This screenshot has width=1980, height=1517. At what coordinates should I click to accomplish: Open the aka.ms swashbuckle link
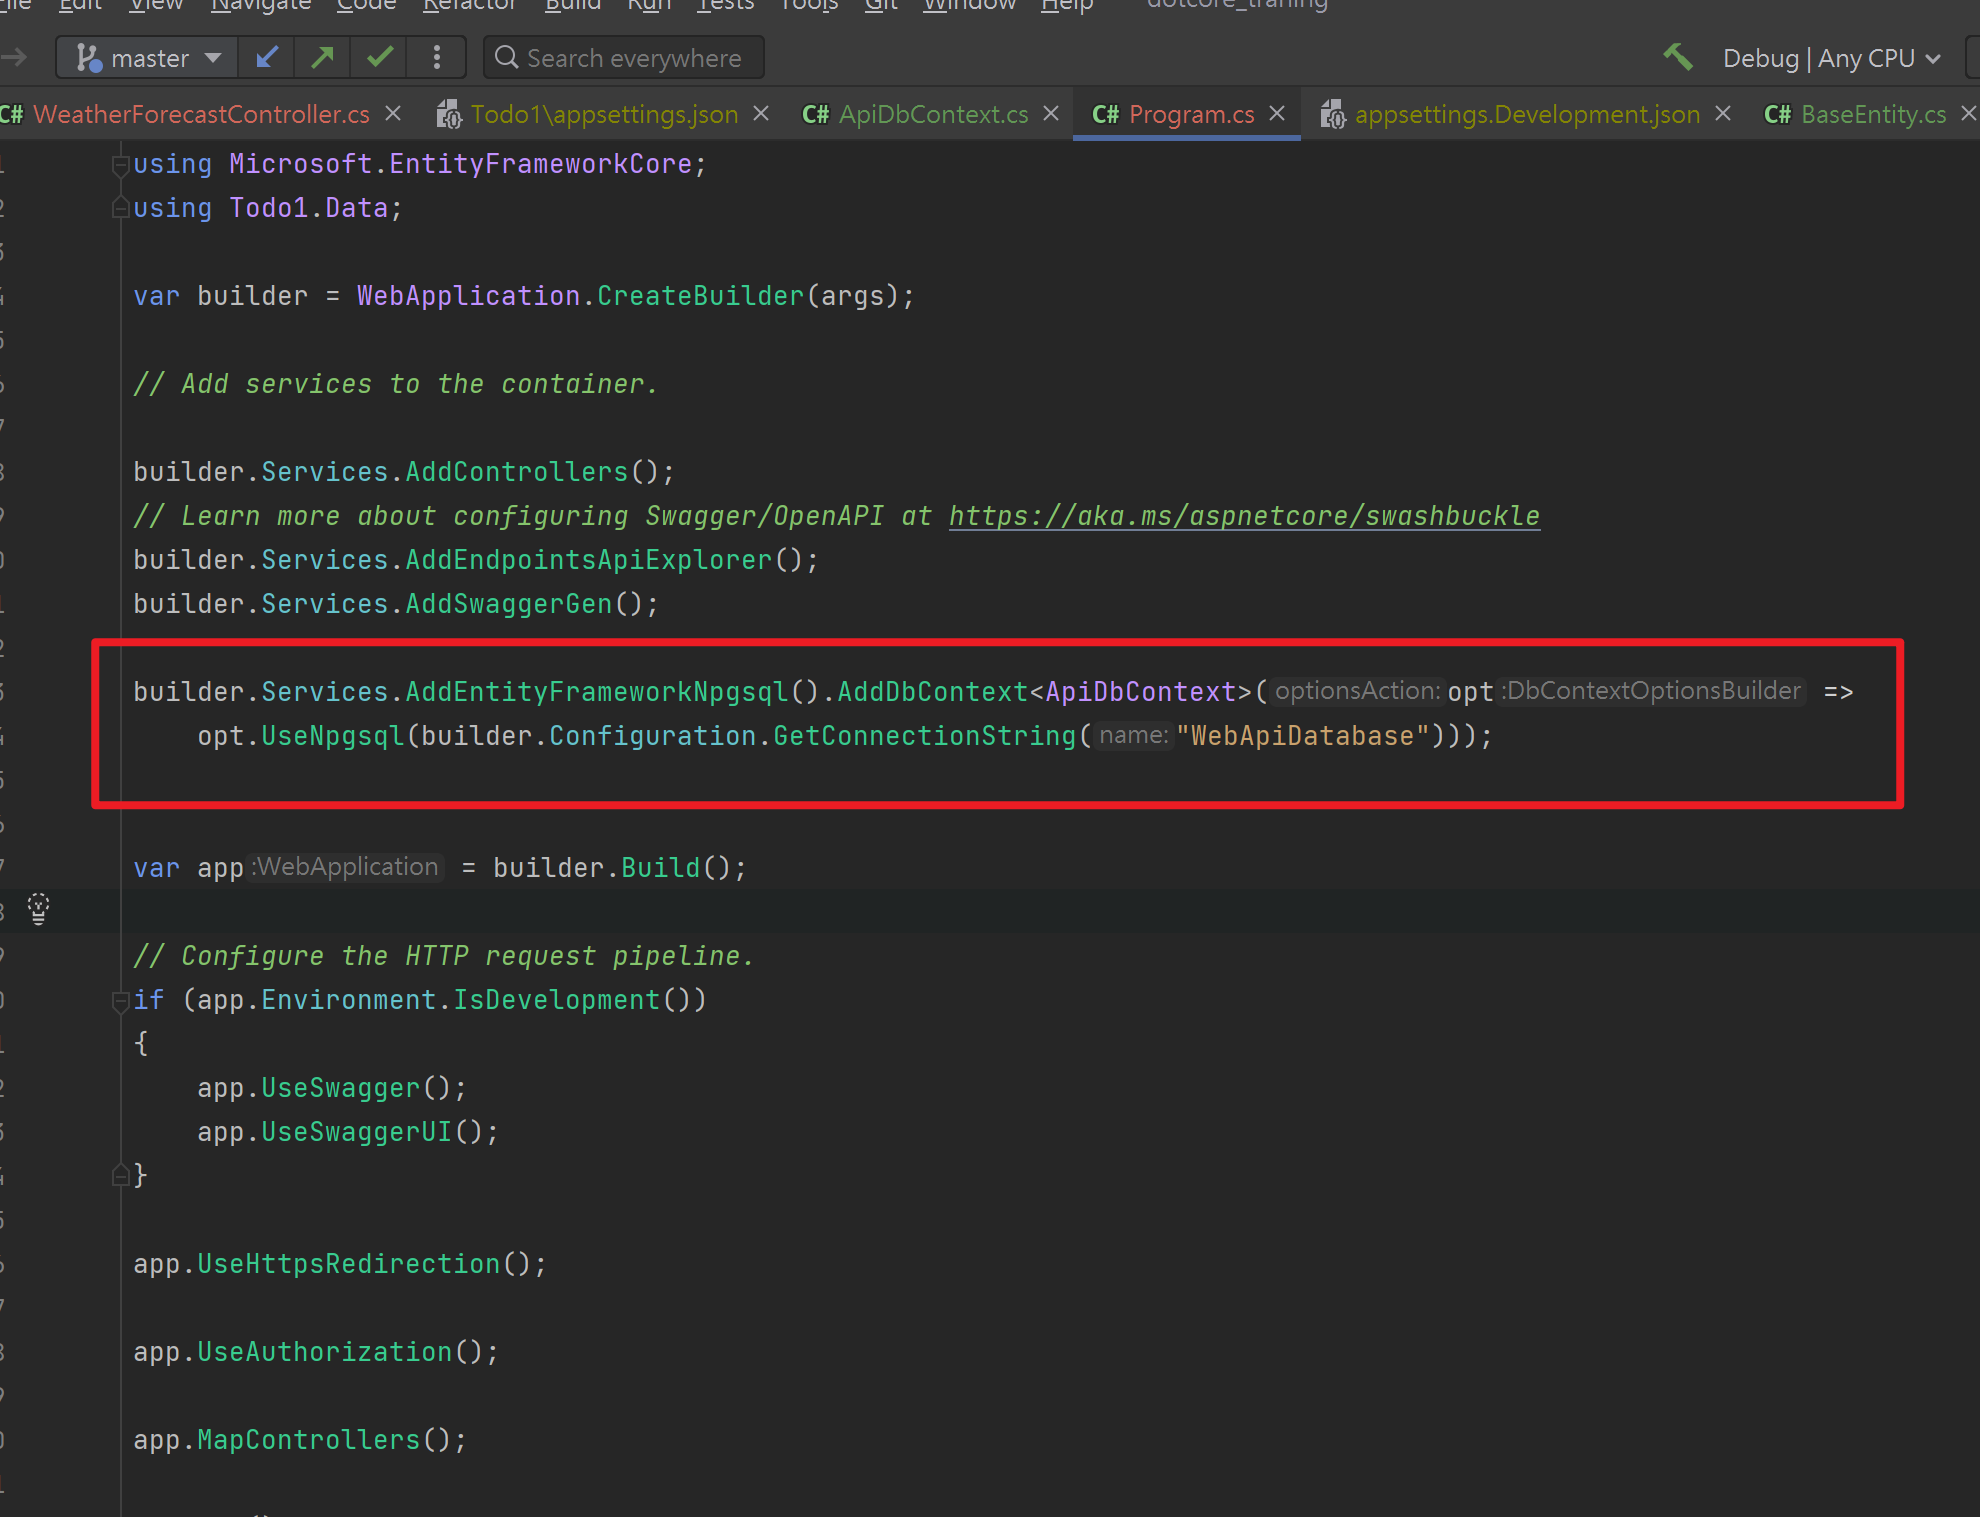(x=1244, y=516)
